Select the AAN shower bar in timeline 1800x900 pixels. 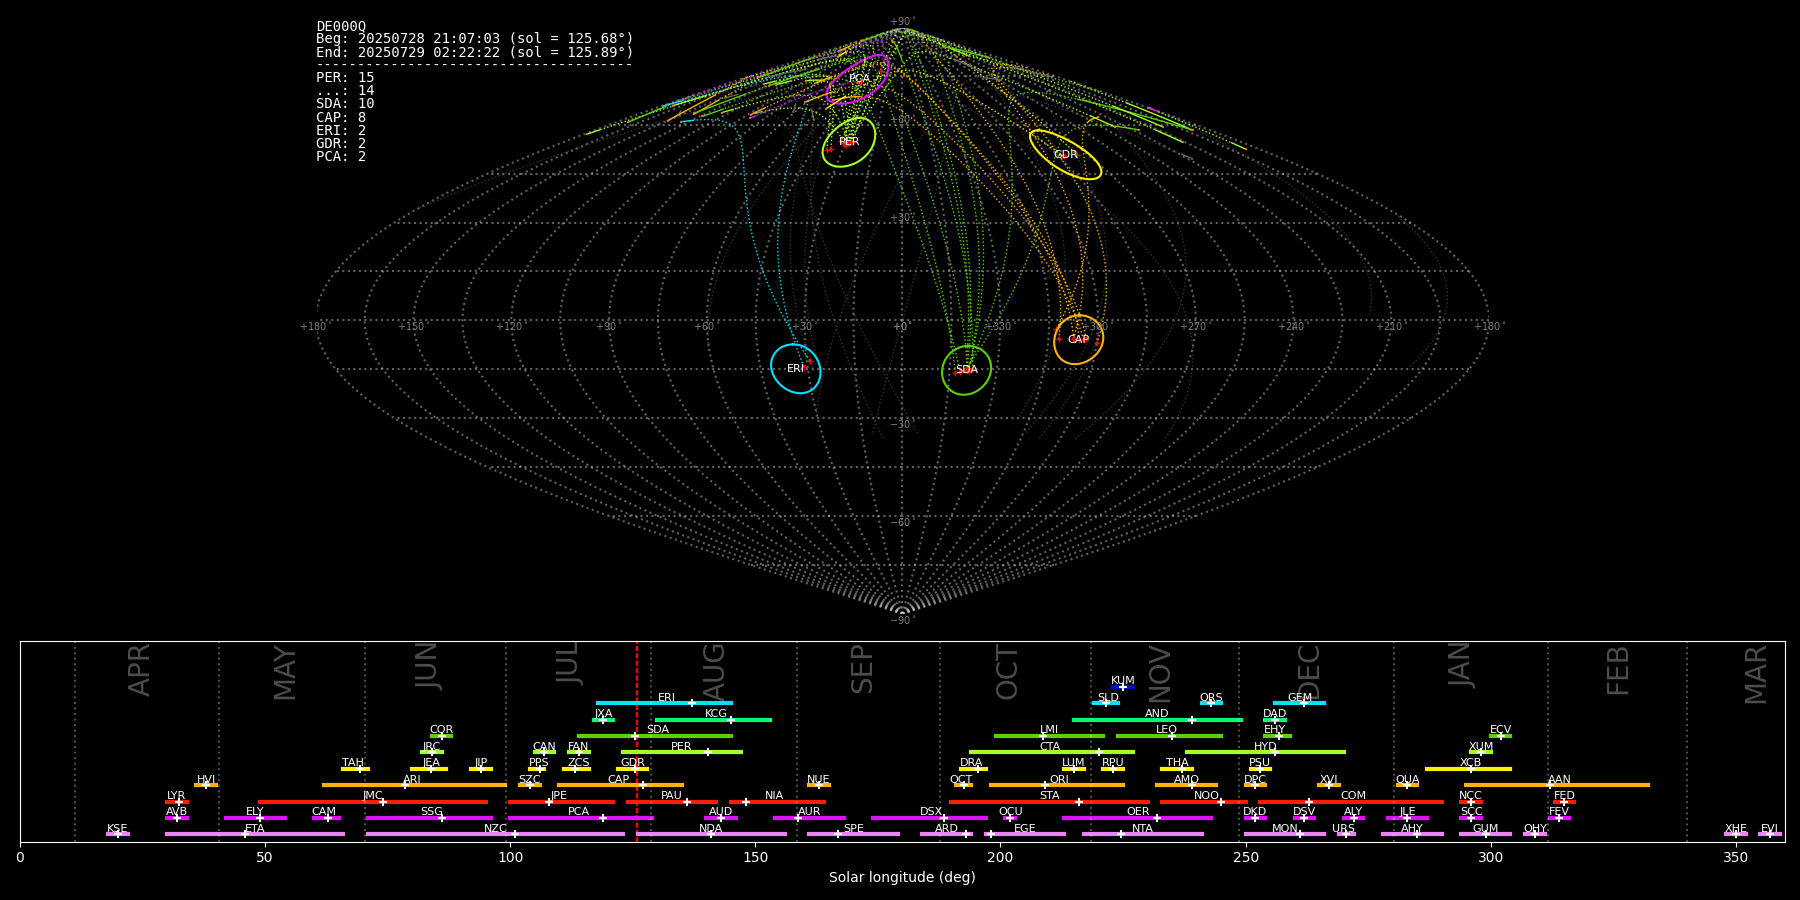coord(1557,785)
